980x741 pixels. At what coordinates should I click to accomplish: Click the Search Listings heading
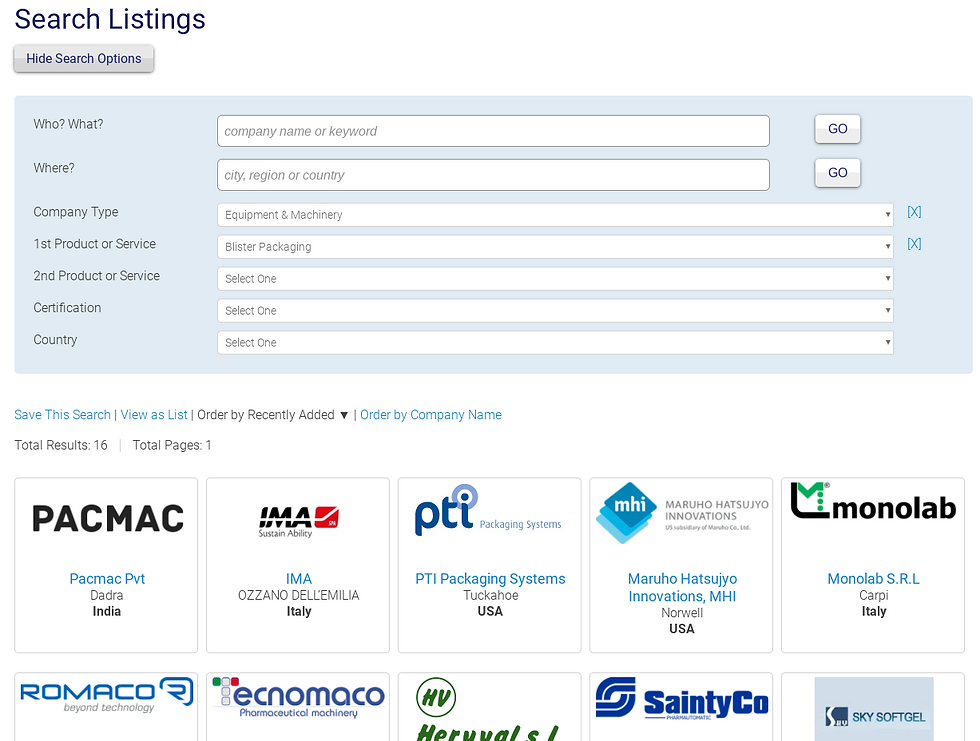coord(110,19)
